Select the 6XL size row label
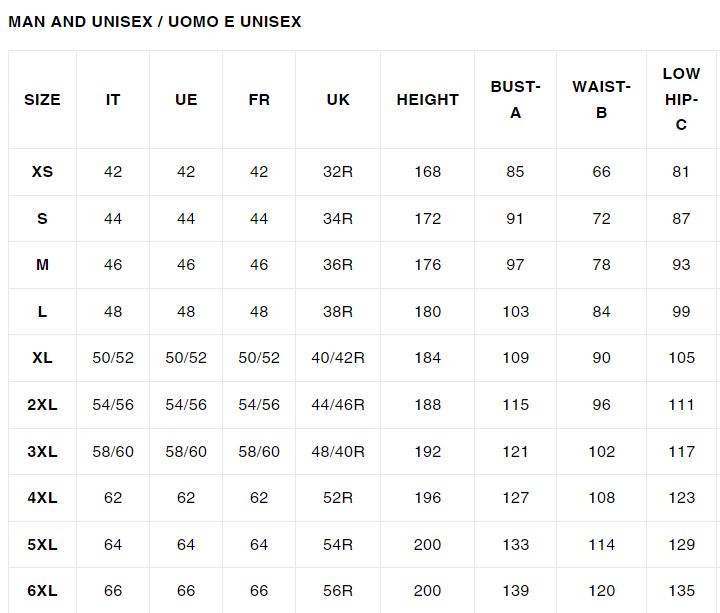This screenshot has width=720, height=613. pos(42,591)
